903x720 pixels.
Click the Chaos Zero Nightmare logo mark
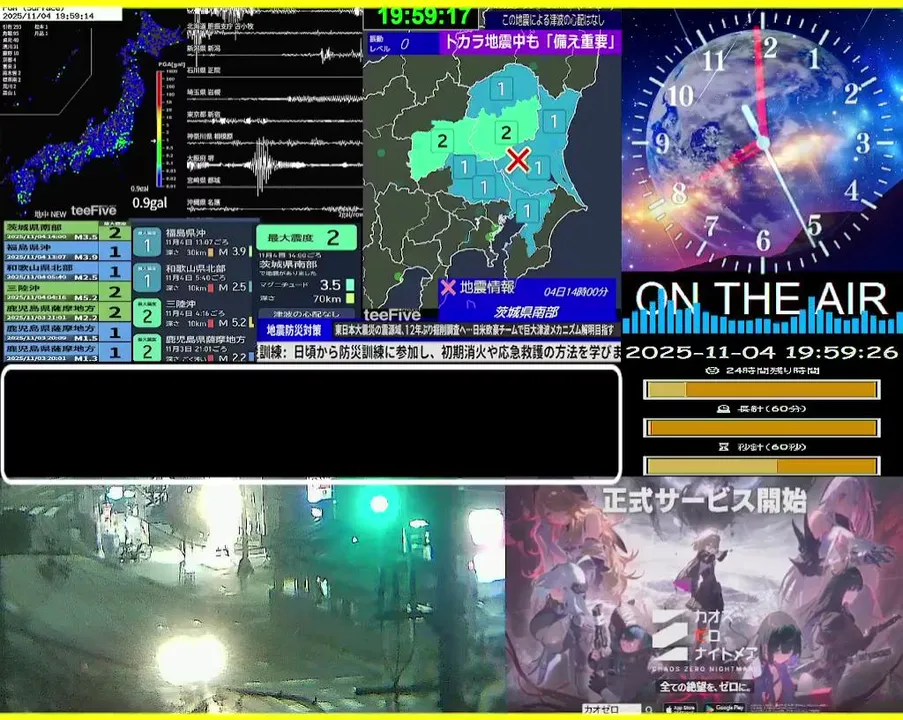[671, 635]
